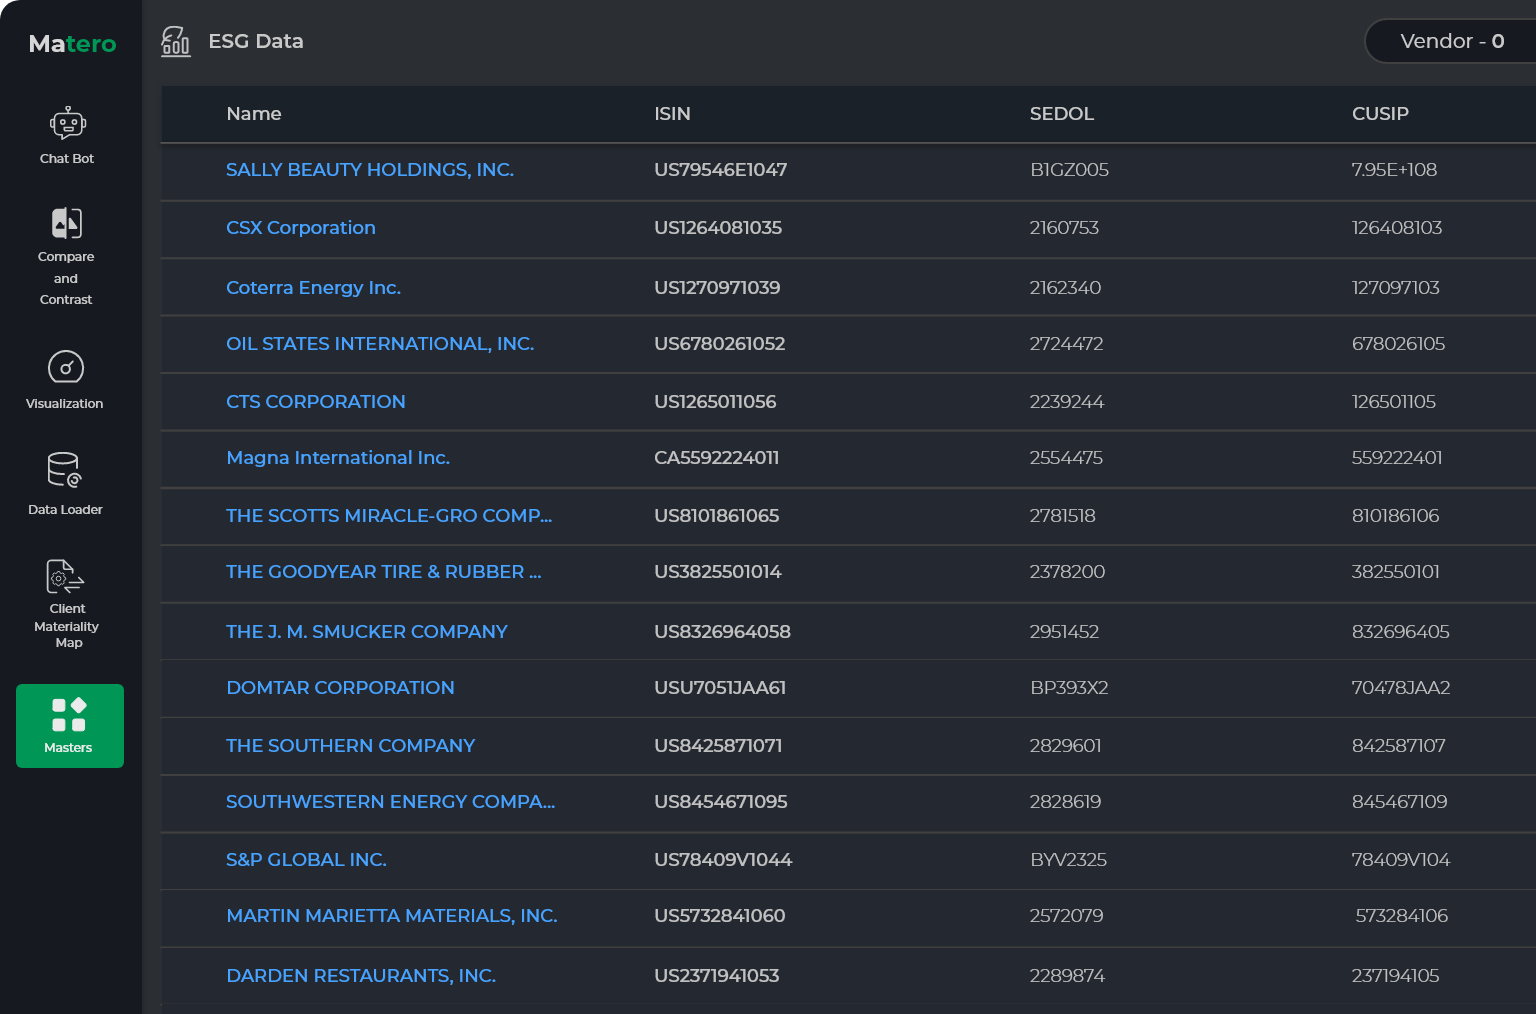Open the Chat Bot robot icon

point(68,124)
